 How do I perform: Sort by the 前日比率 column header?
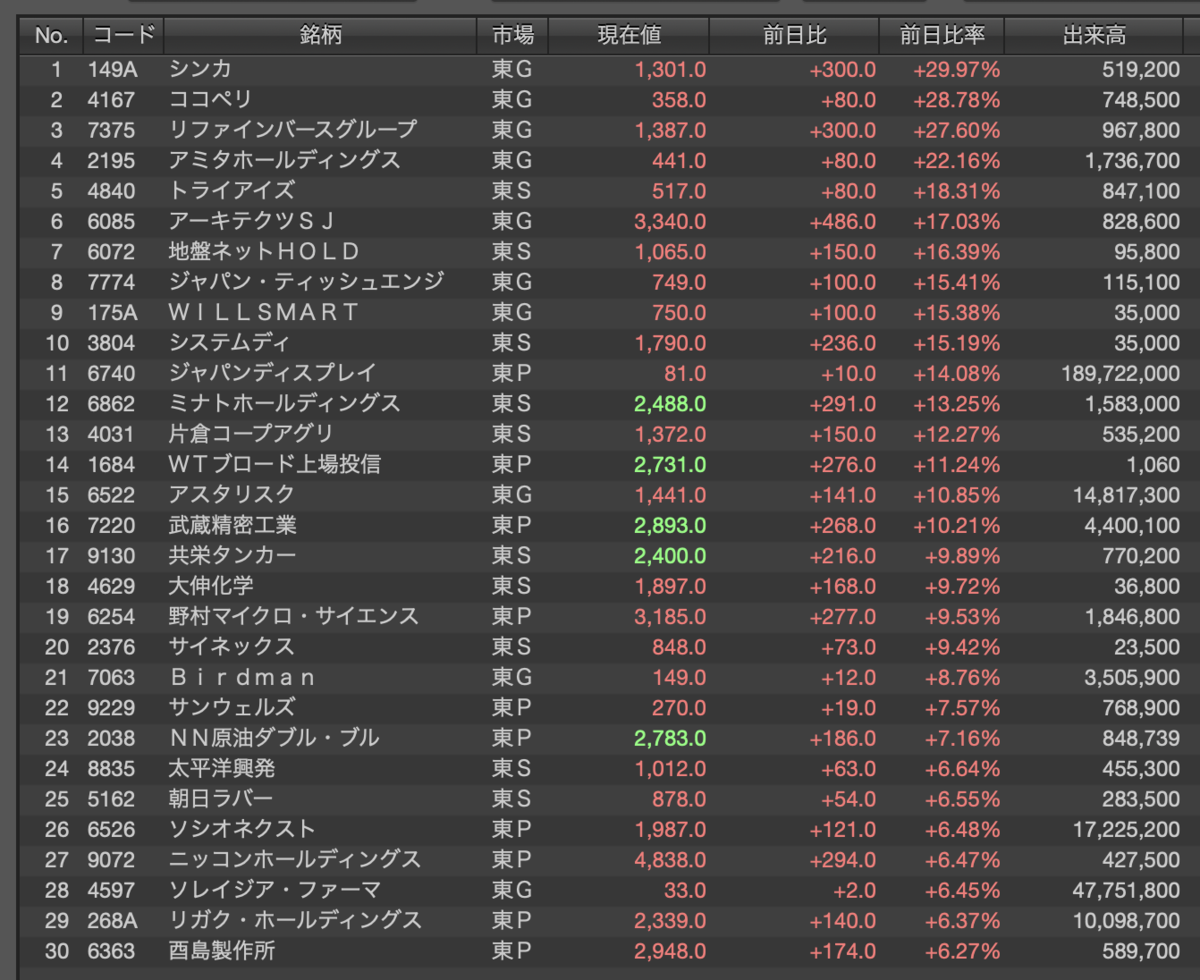[x=942, y=36]
